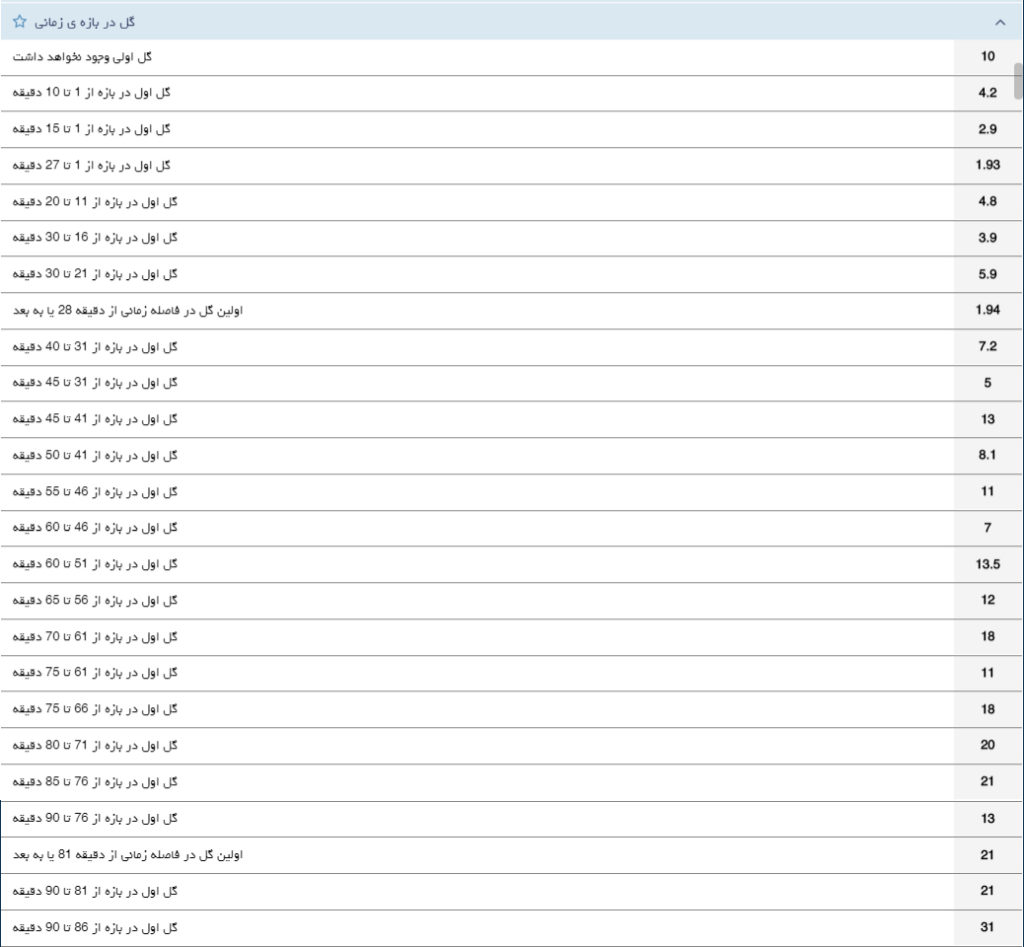Click the vertical scrollbar thumb
1024x947 pixels.
pyautogui.click(x=1018, y=81)
